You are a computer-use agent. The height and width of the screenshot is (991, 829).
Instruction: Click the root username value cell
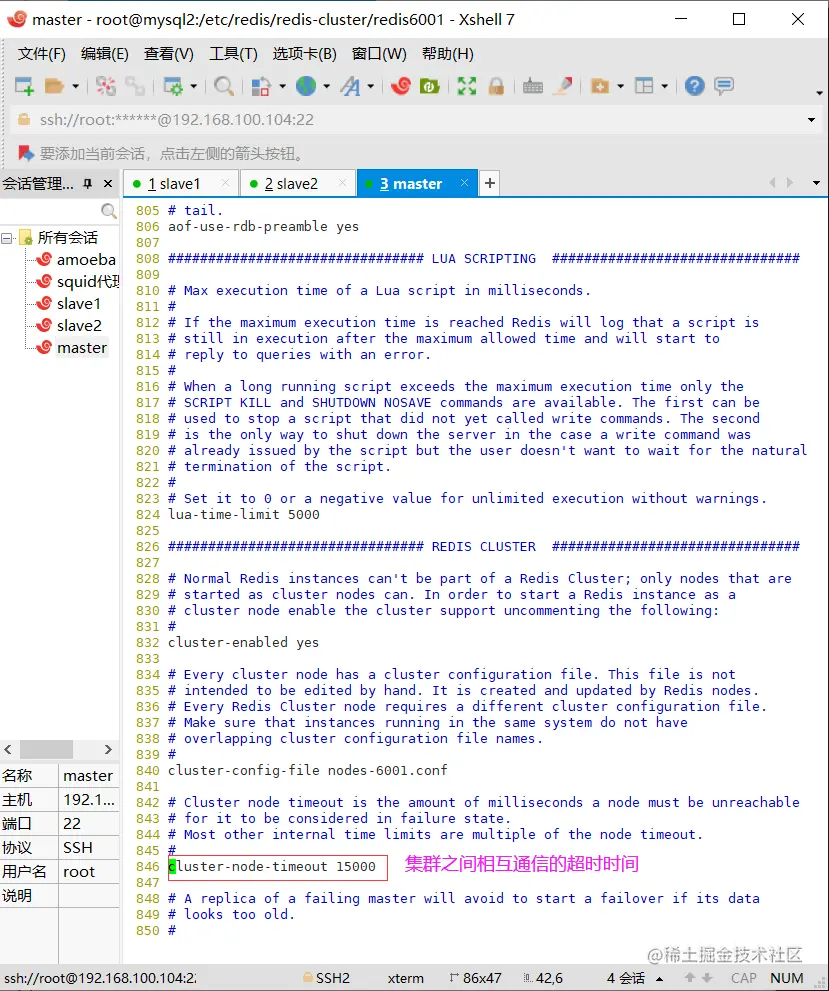[x=88, y=872]
